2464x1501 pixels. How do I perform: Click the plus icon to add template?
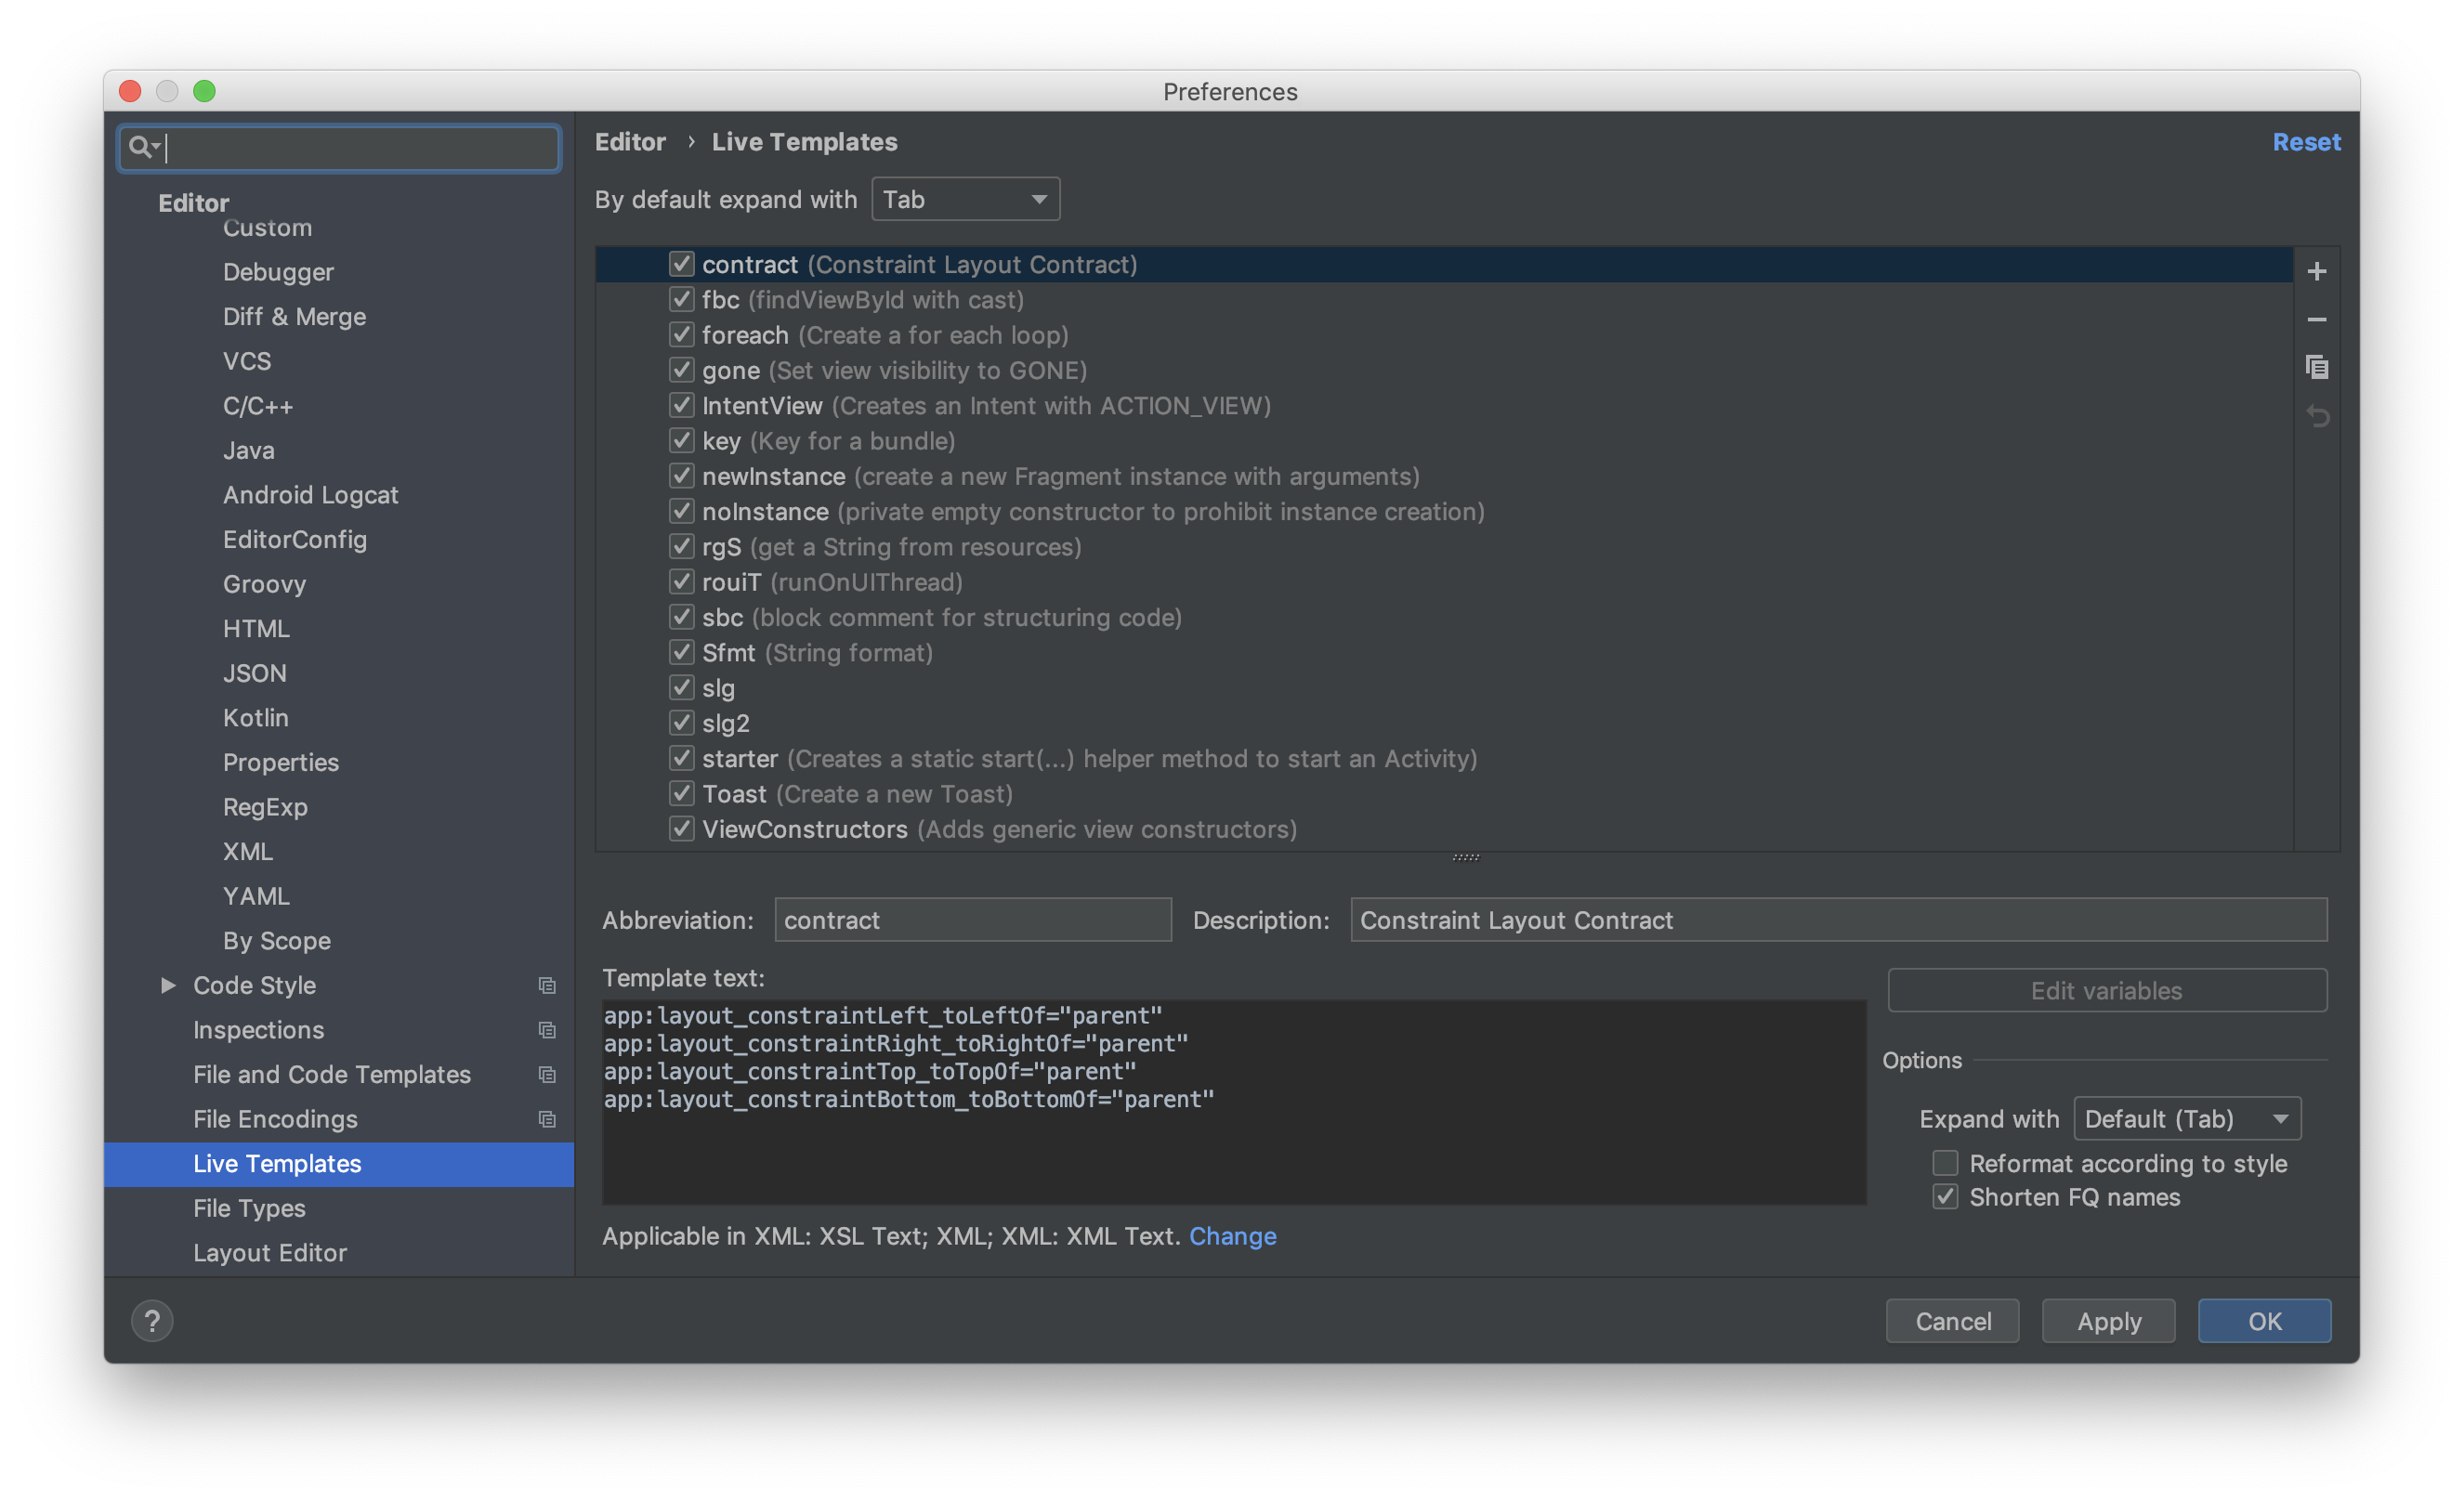coord(2316,271)
